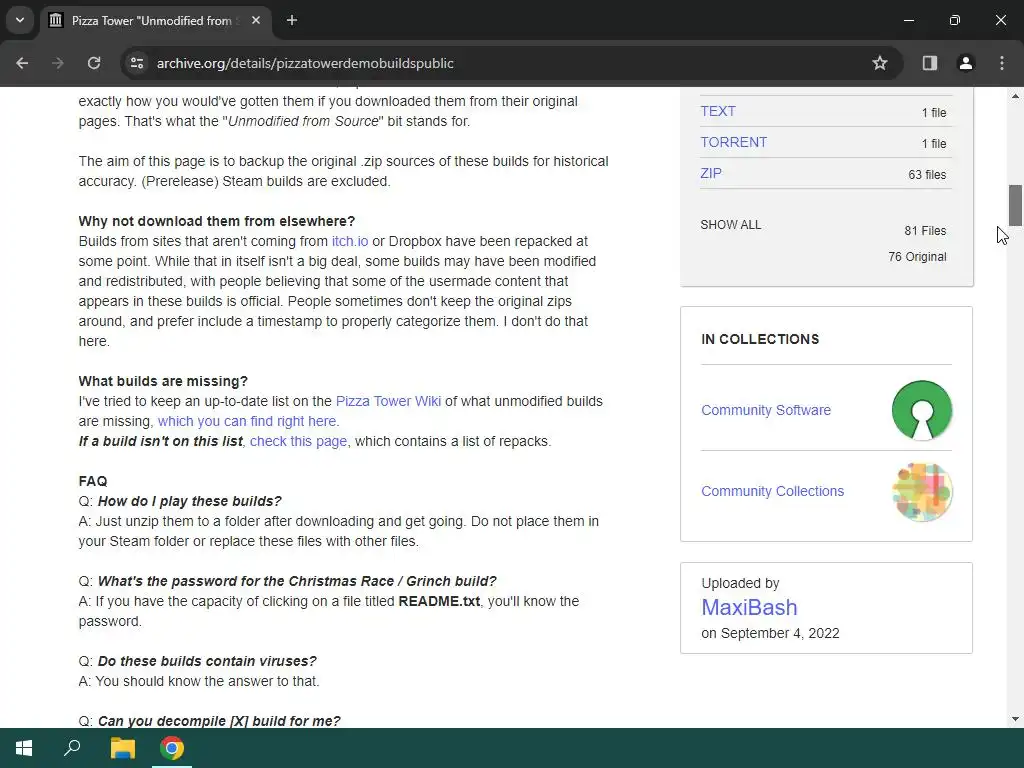The width and height of the screenshot is (1024, 768).
Task: Click SHOW ALL files link
Action: [x=730, y=225]
